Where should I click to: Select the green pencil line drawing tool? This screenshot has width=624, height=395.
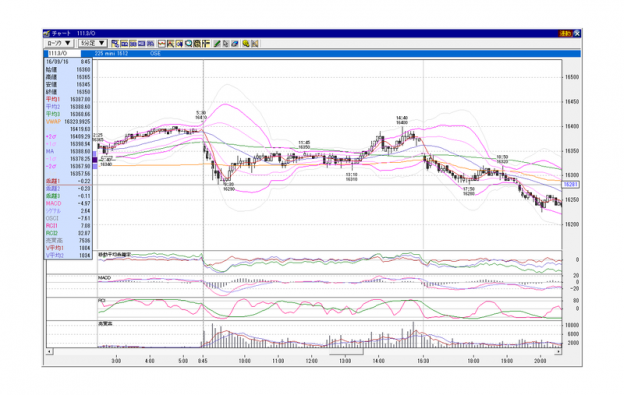[x=217, y=43]
